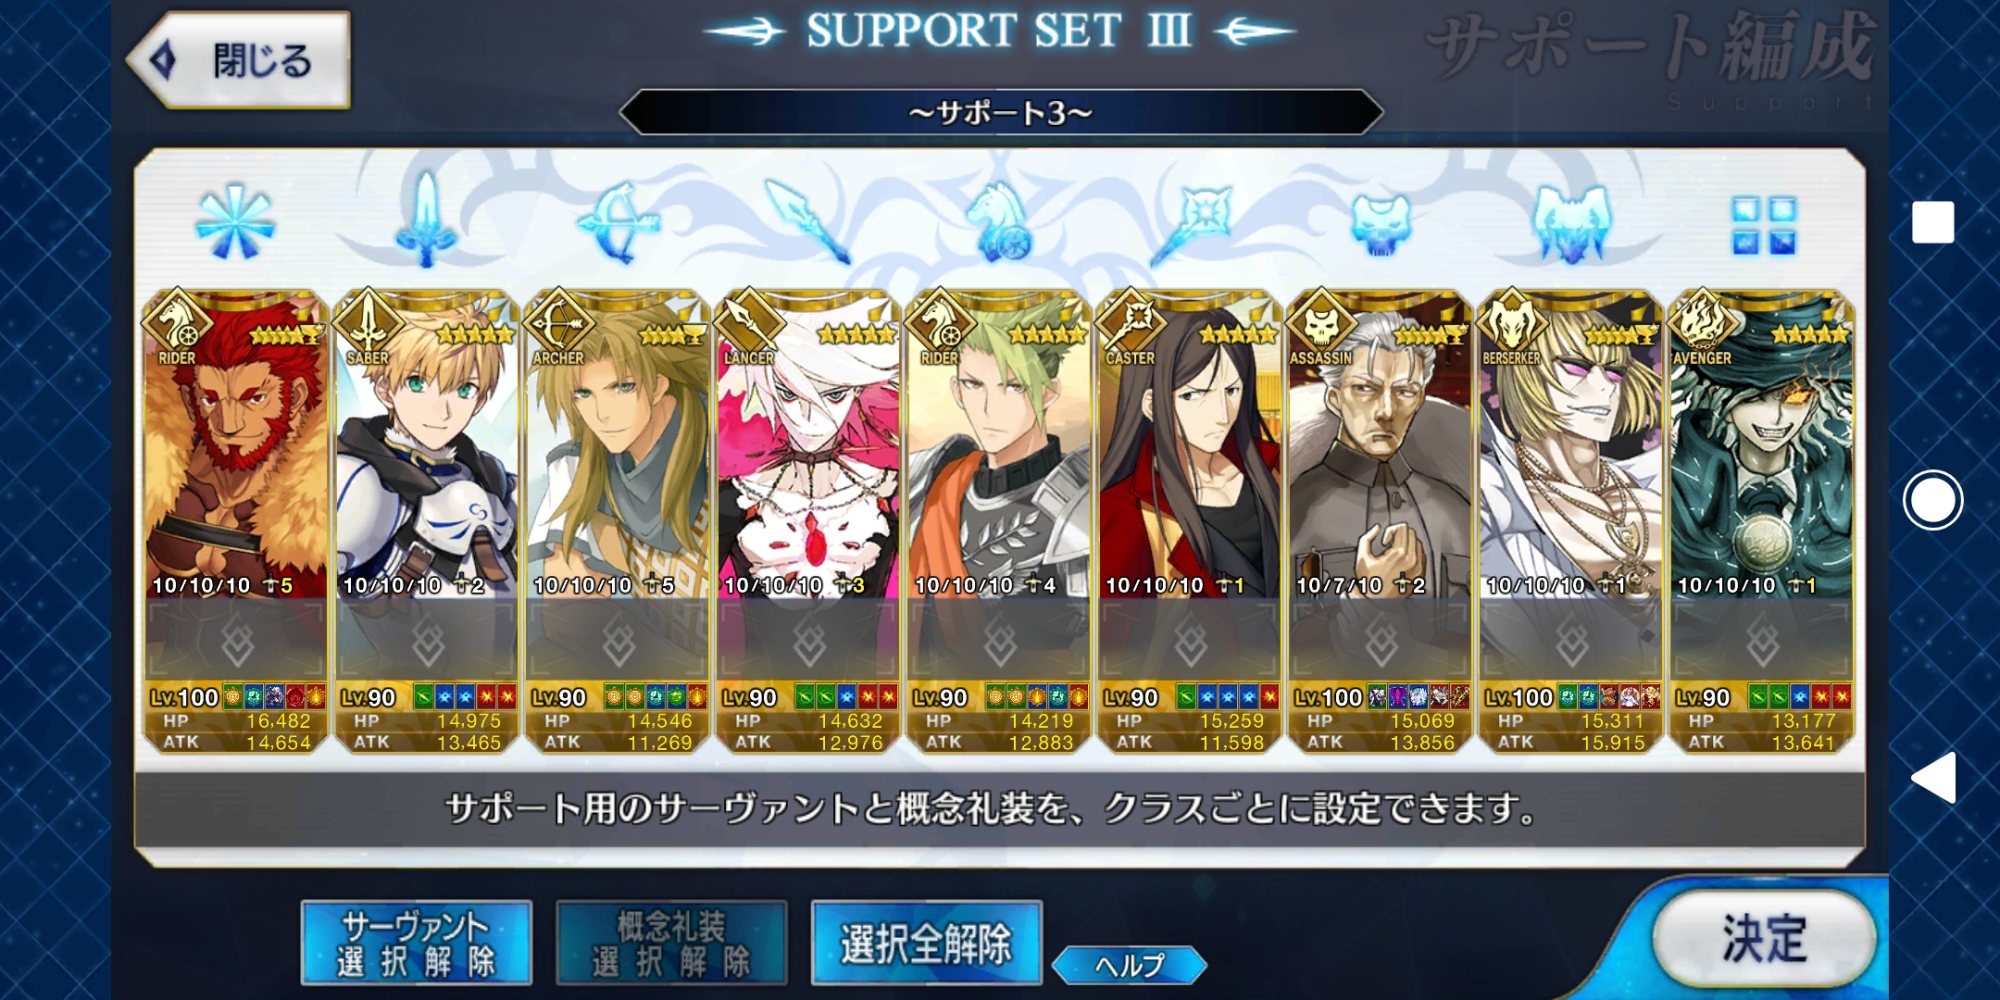The height and width of the screenshot is (1000, 2000).
Task: Open the ヘルプ help button
Action: click(x=1130, y=965)
